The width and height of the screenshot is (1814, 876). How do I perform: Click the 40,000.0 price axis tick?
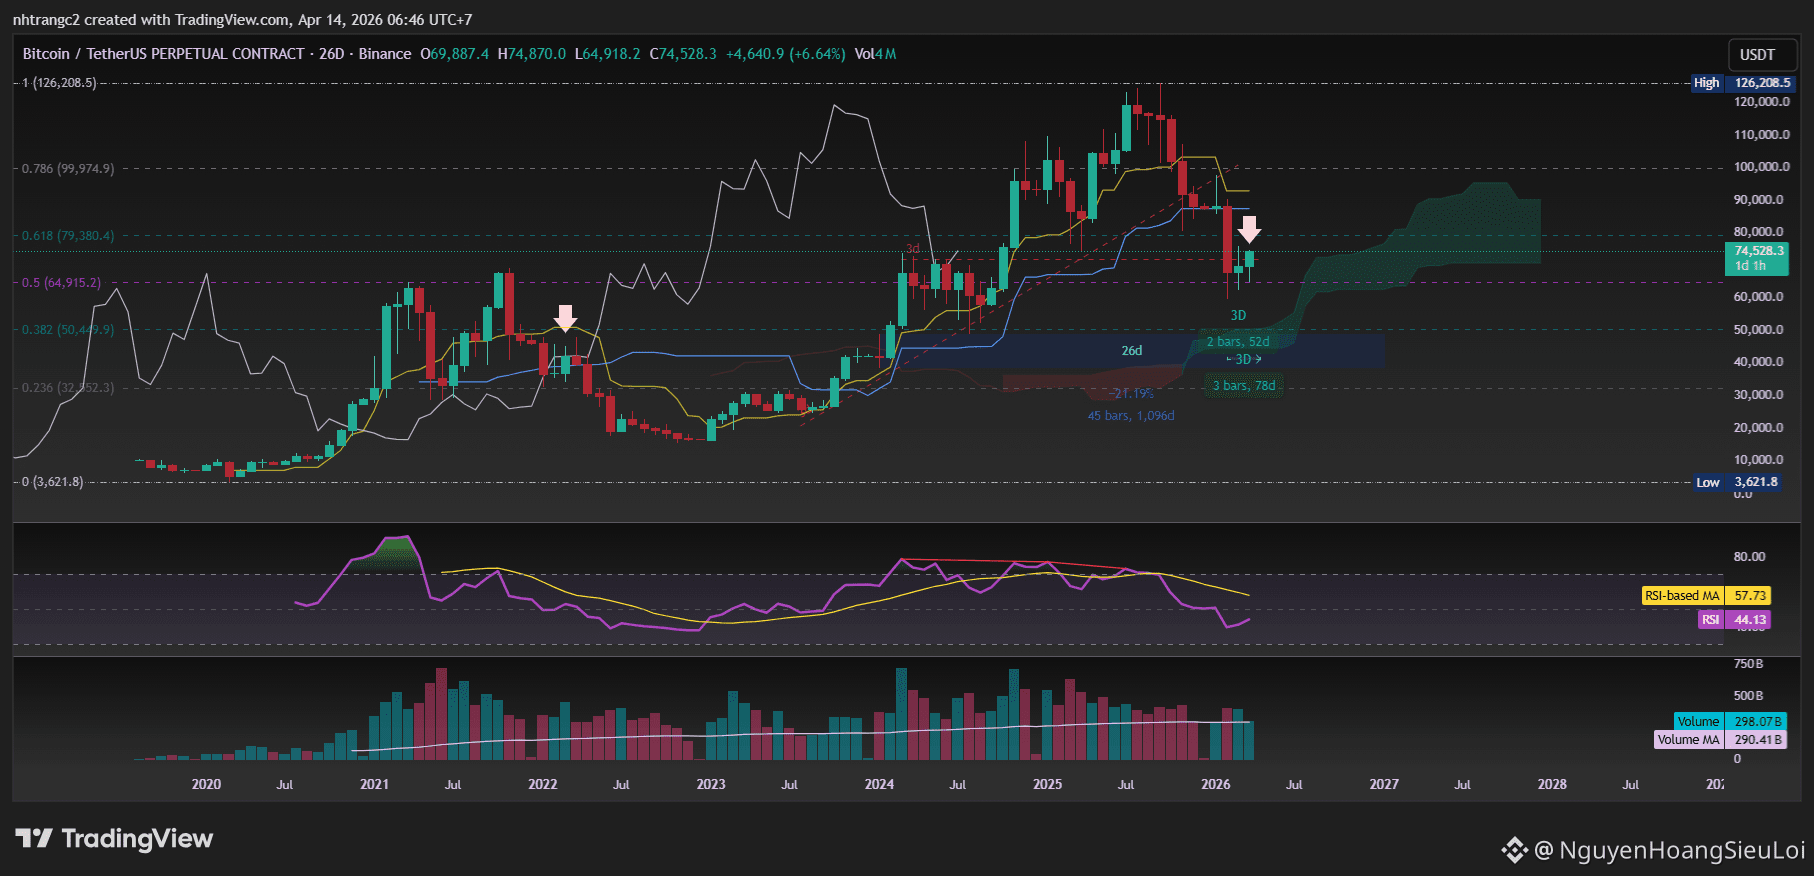click(x=1759, y=362)
